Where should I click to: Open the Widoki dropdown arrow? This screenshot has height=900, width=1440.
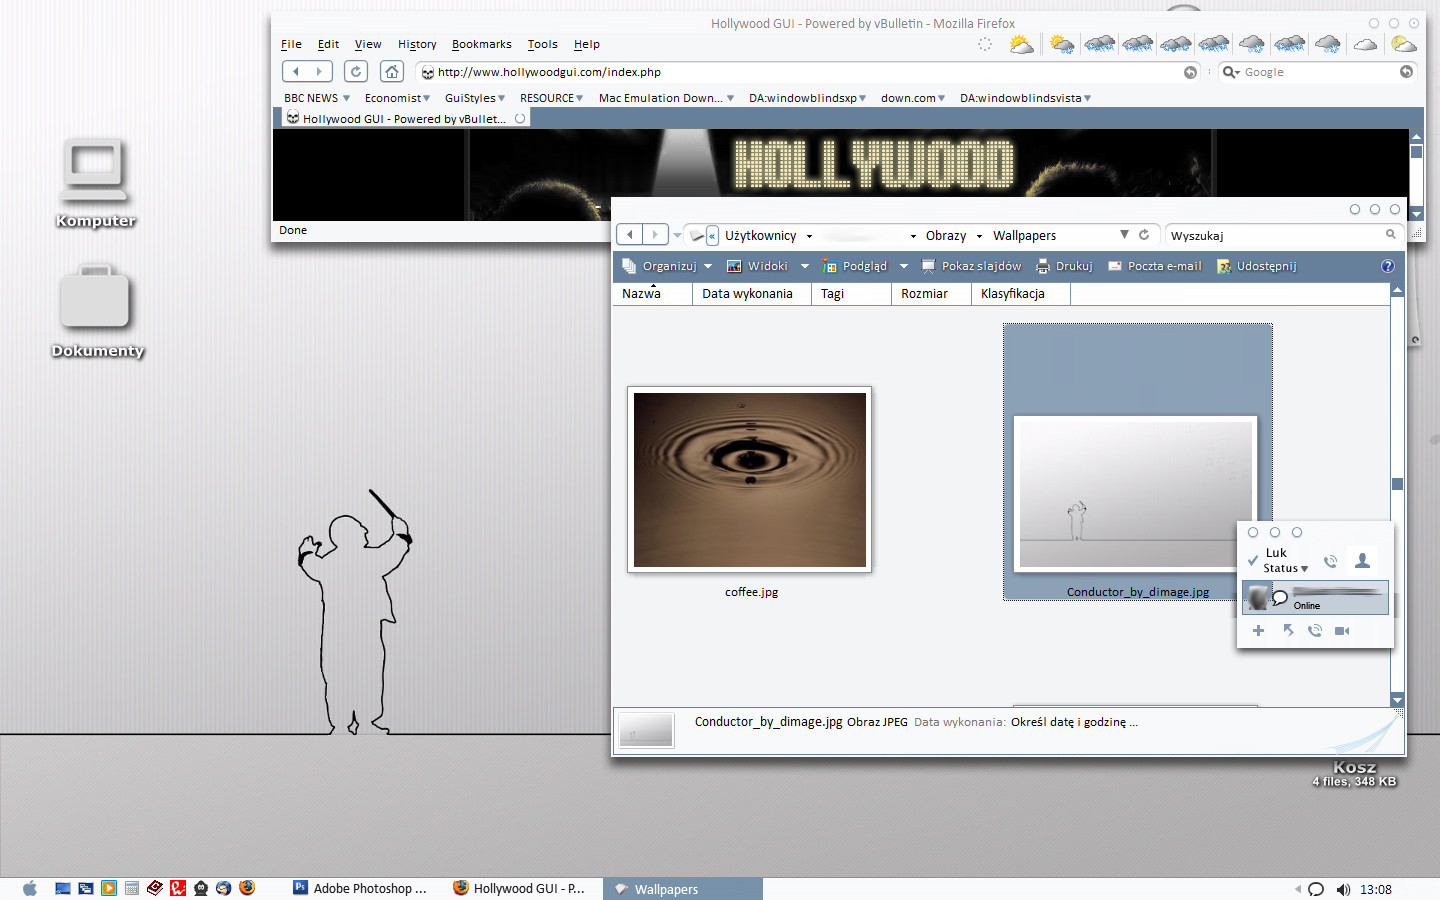[805, 266]
